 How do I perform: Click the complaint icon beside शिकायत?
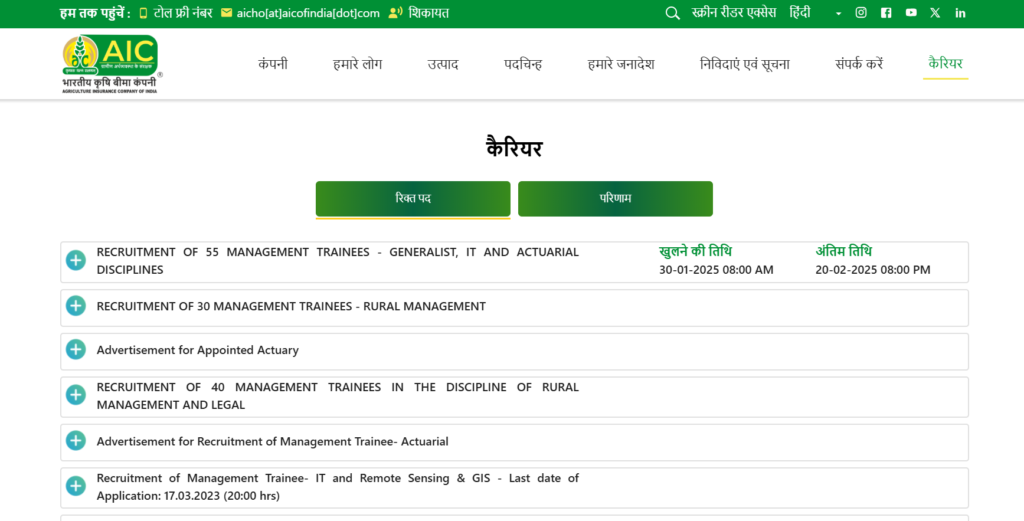click(395, 12)
